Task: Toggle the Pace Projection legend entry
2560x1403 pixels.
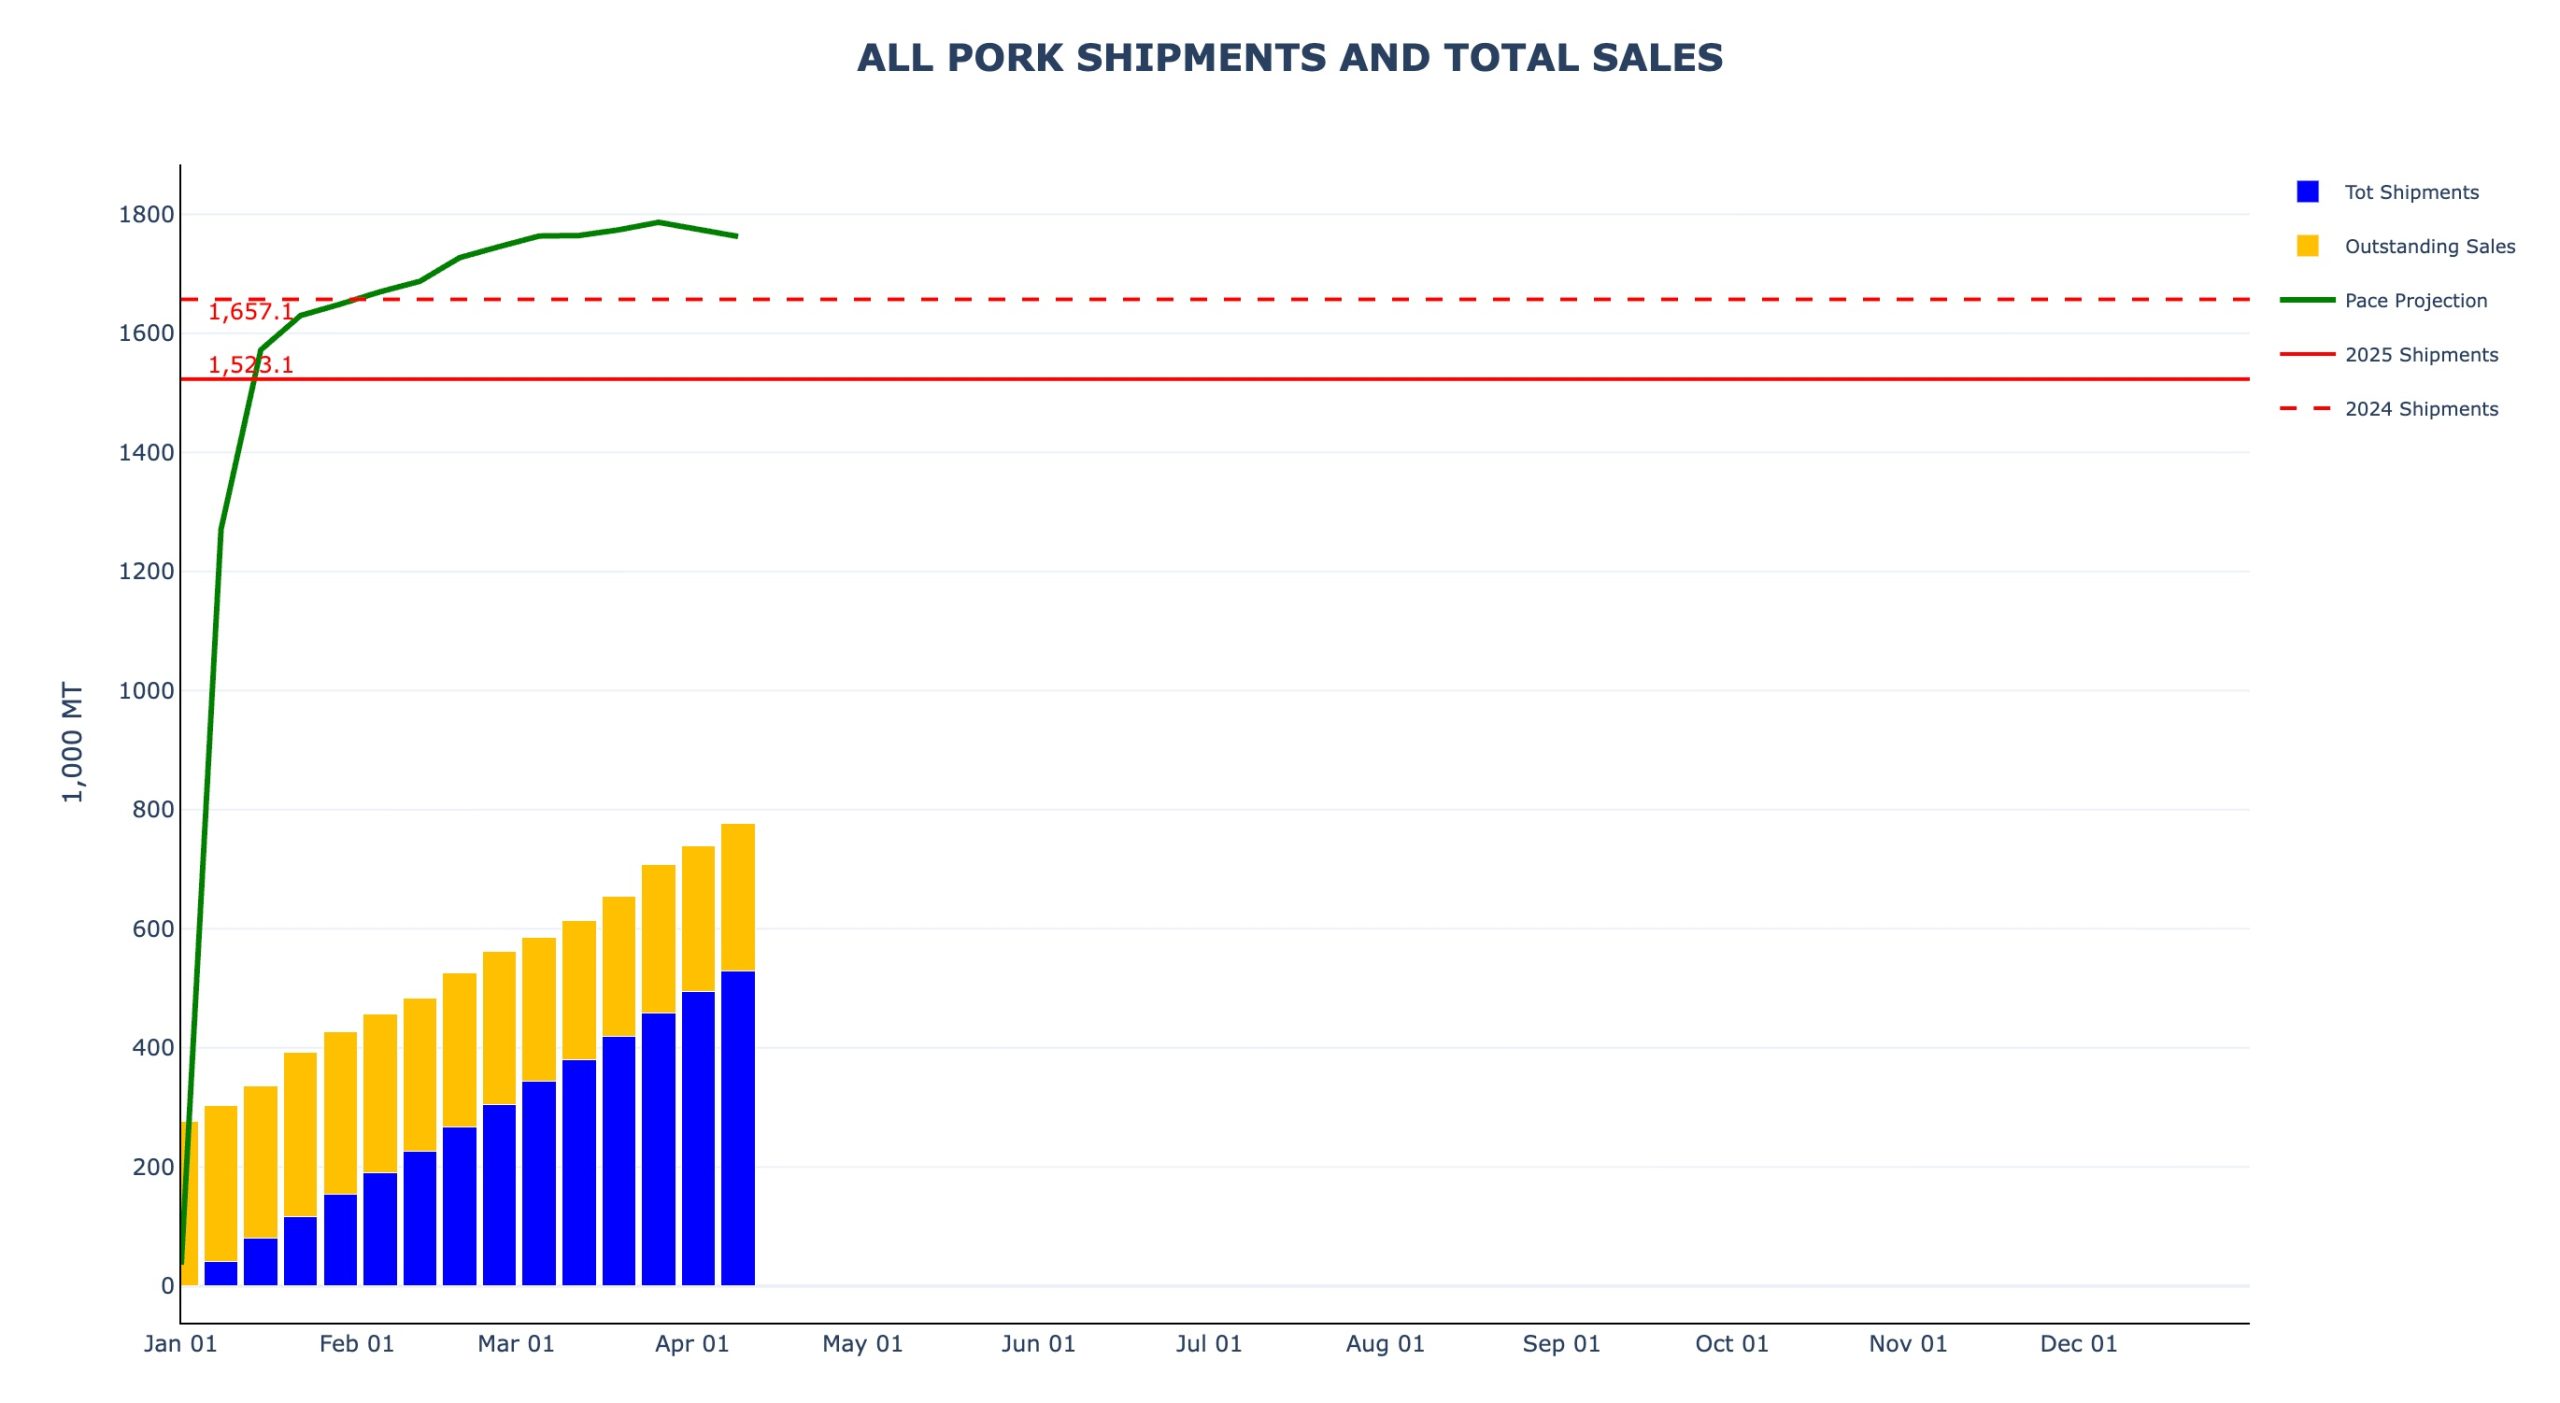Action: point(2414,300)
